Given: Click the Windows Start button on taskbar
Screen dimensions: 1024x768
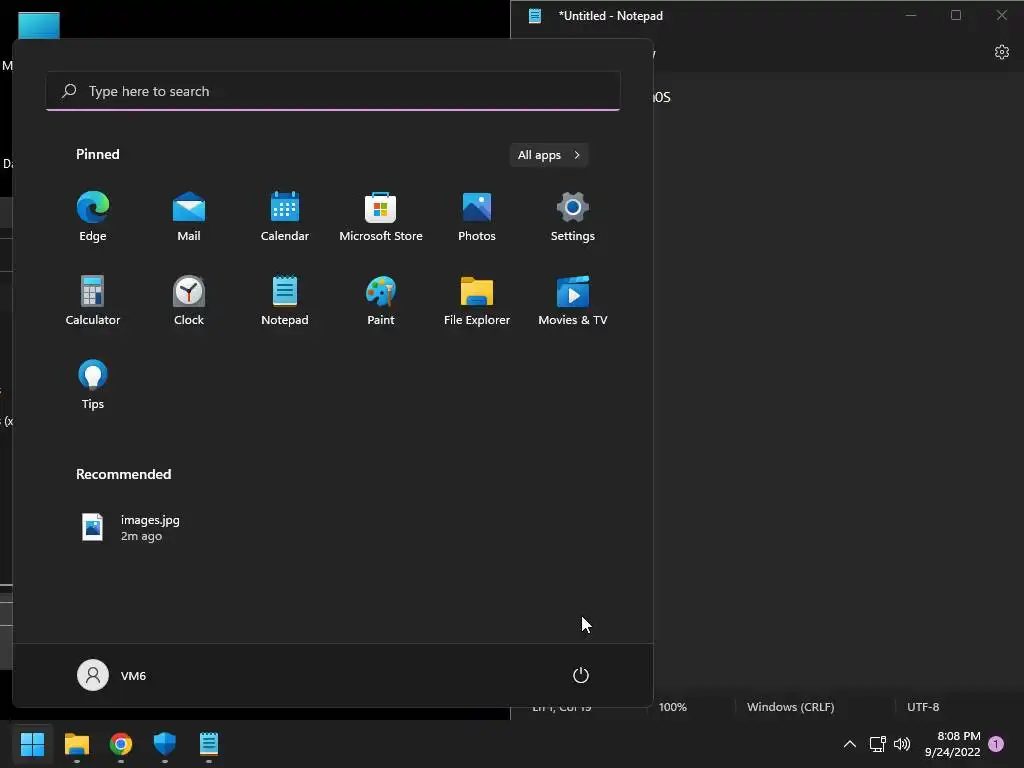Looking at the screenshot, I should click(32, 744).
